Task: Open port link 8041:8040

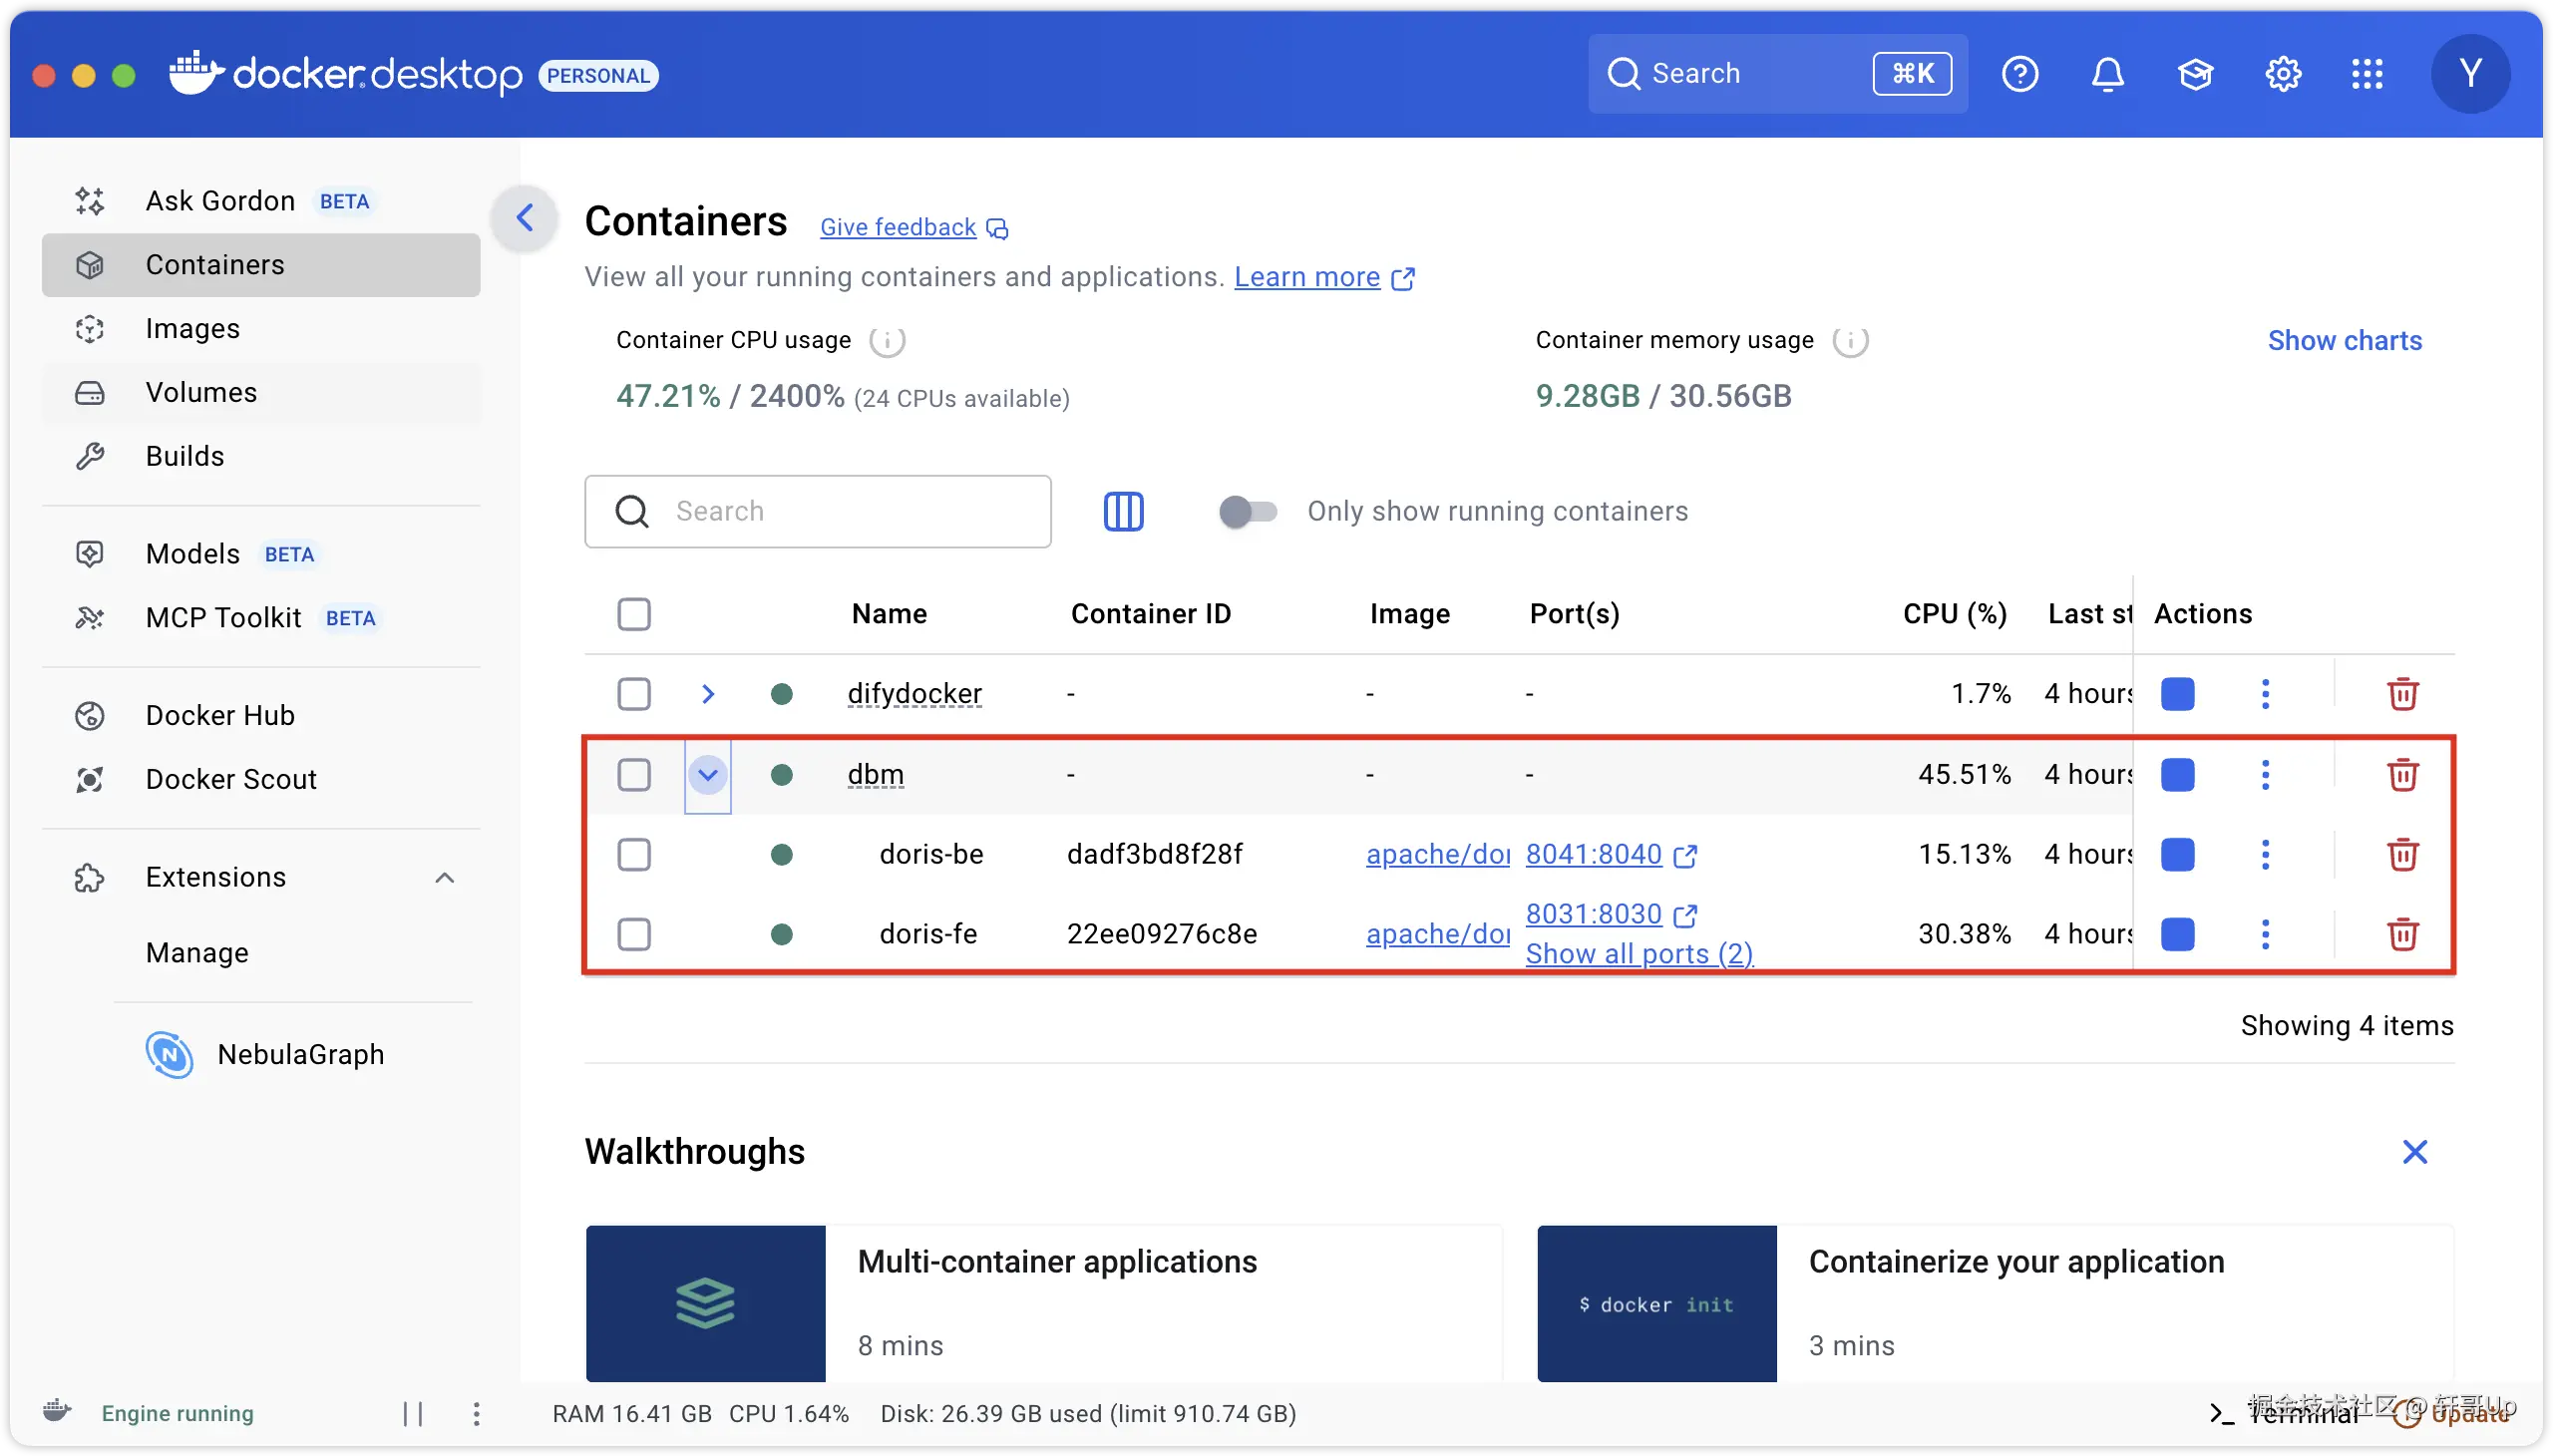Action: pyautogui.click(x=1593, y=854)
